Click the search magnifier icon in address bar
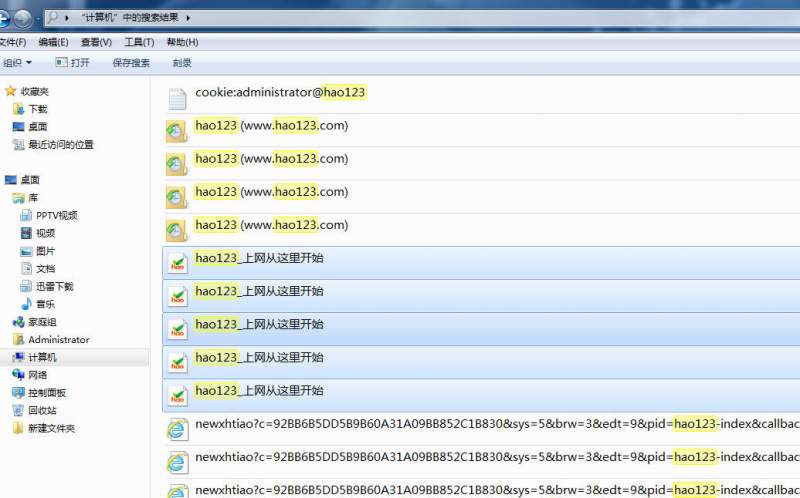The image size is (800, 498). [x=53, y=17]
